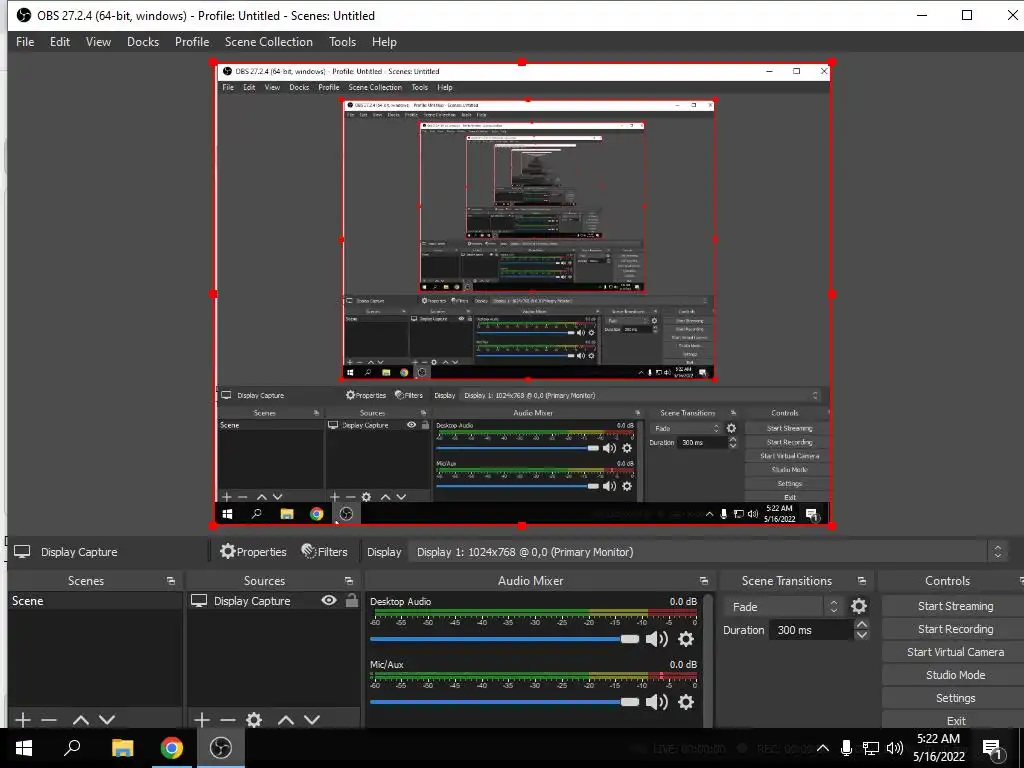Click the Desktop Audio level meter
The height and width of the screenshot is (768, 1024).
(x=536, y=614)
